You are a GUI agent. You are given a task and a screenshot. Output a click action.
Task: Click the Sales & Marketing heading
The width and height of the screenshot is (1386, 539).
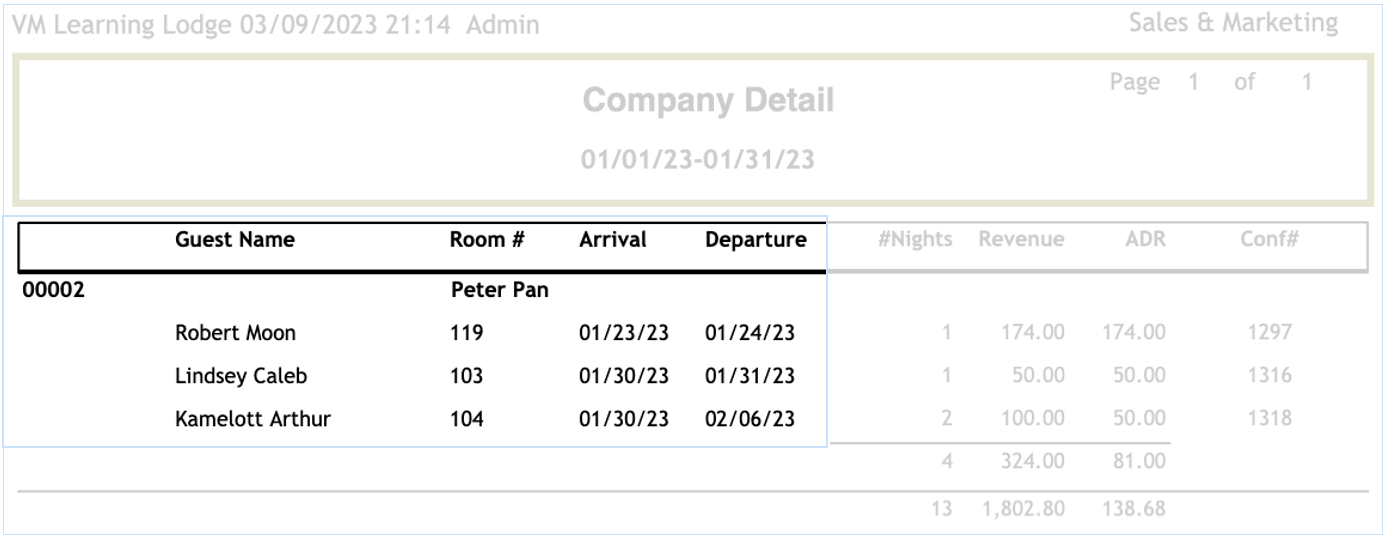(1232, 23)
